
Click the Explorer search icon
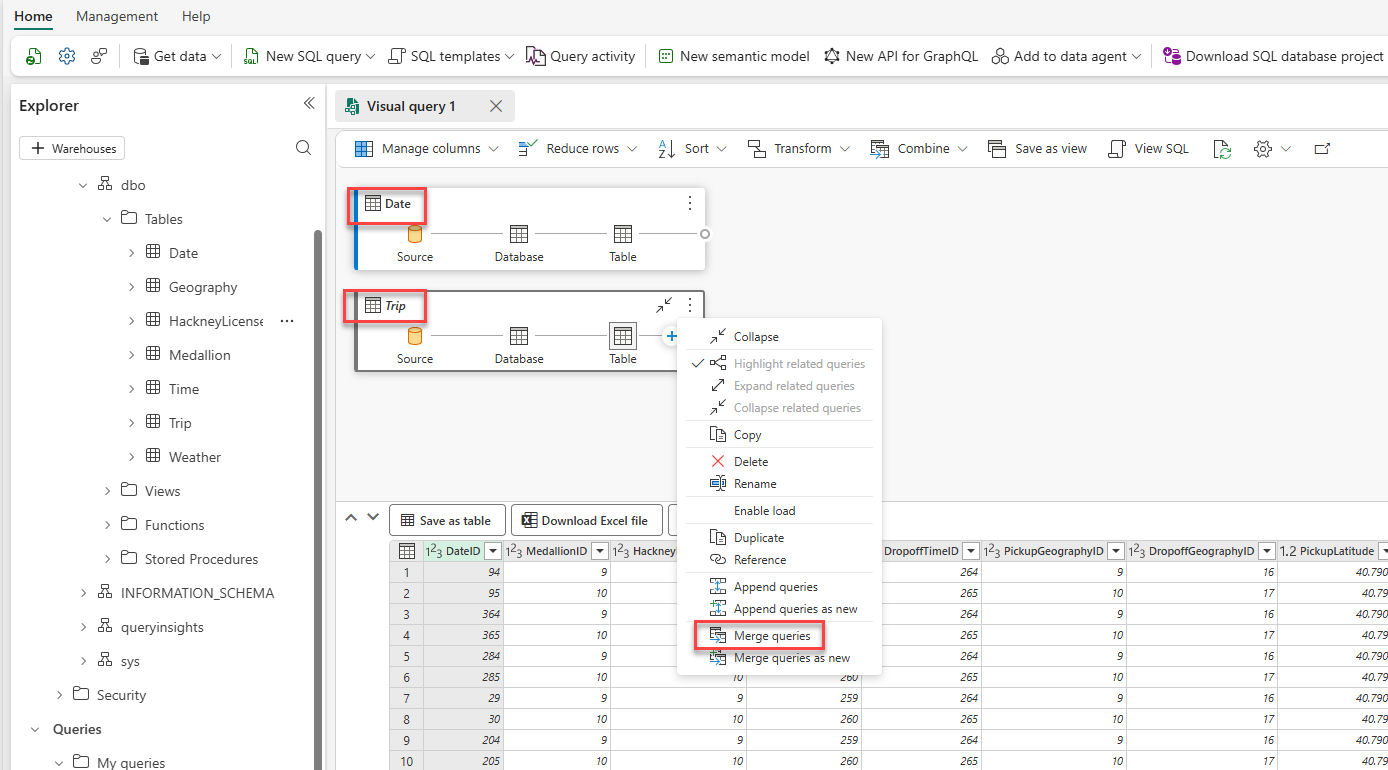tap(304, 148)
